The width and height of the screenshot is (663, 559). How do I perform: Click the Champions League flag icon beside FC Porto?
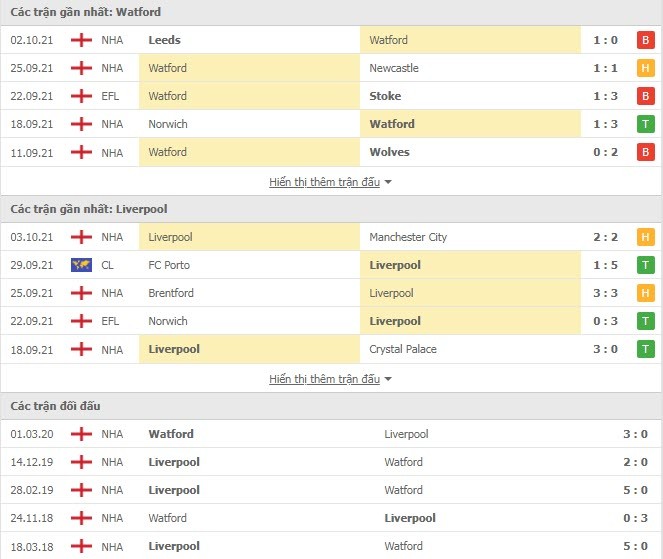[x=81, y=265]
